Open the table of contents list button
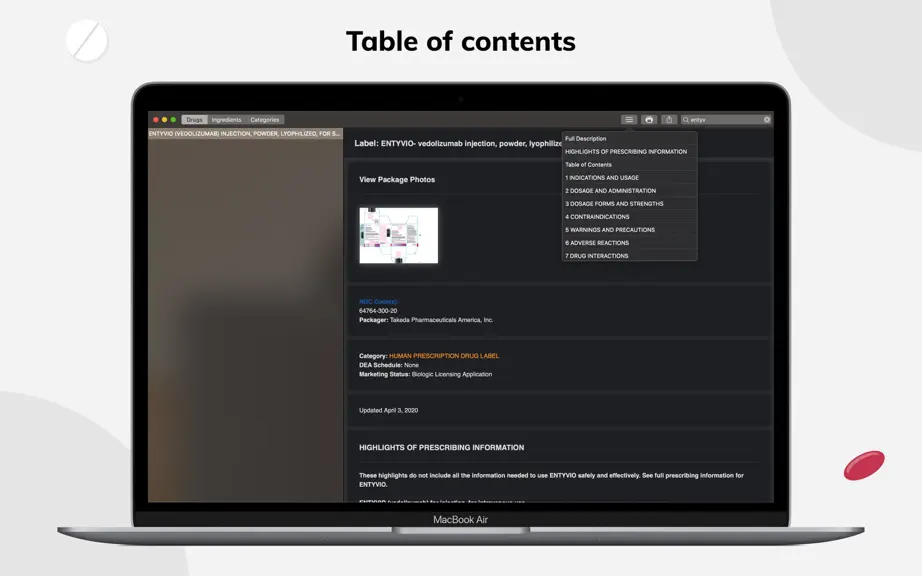 point(629,119)
